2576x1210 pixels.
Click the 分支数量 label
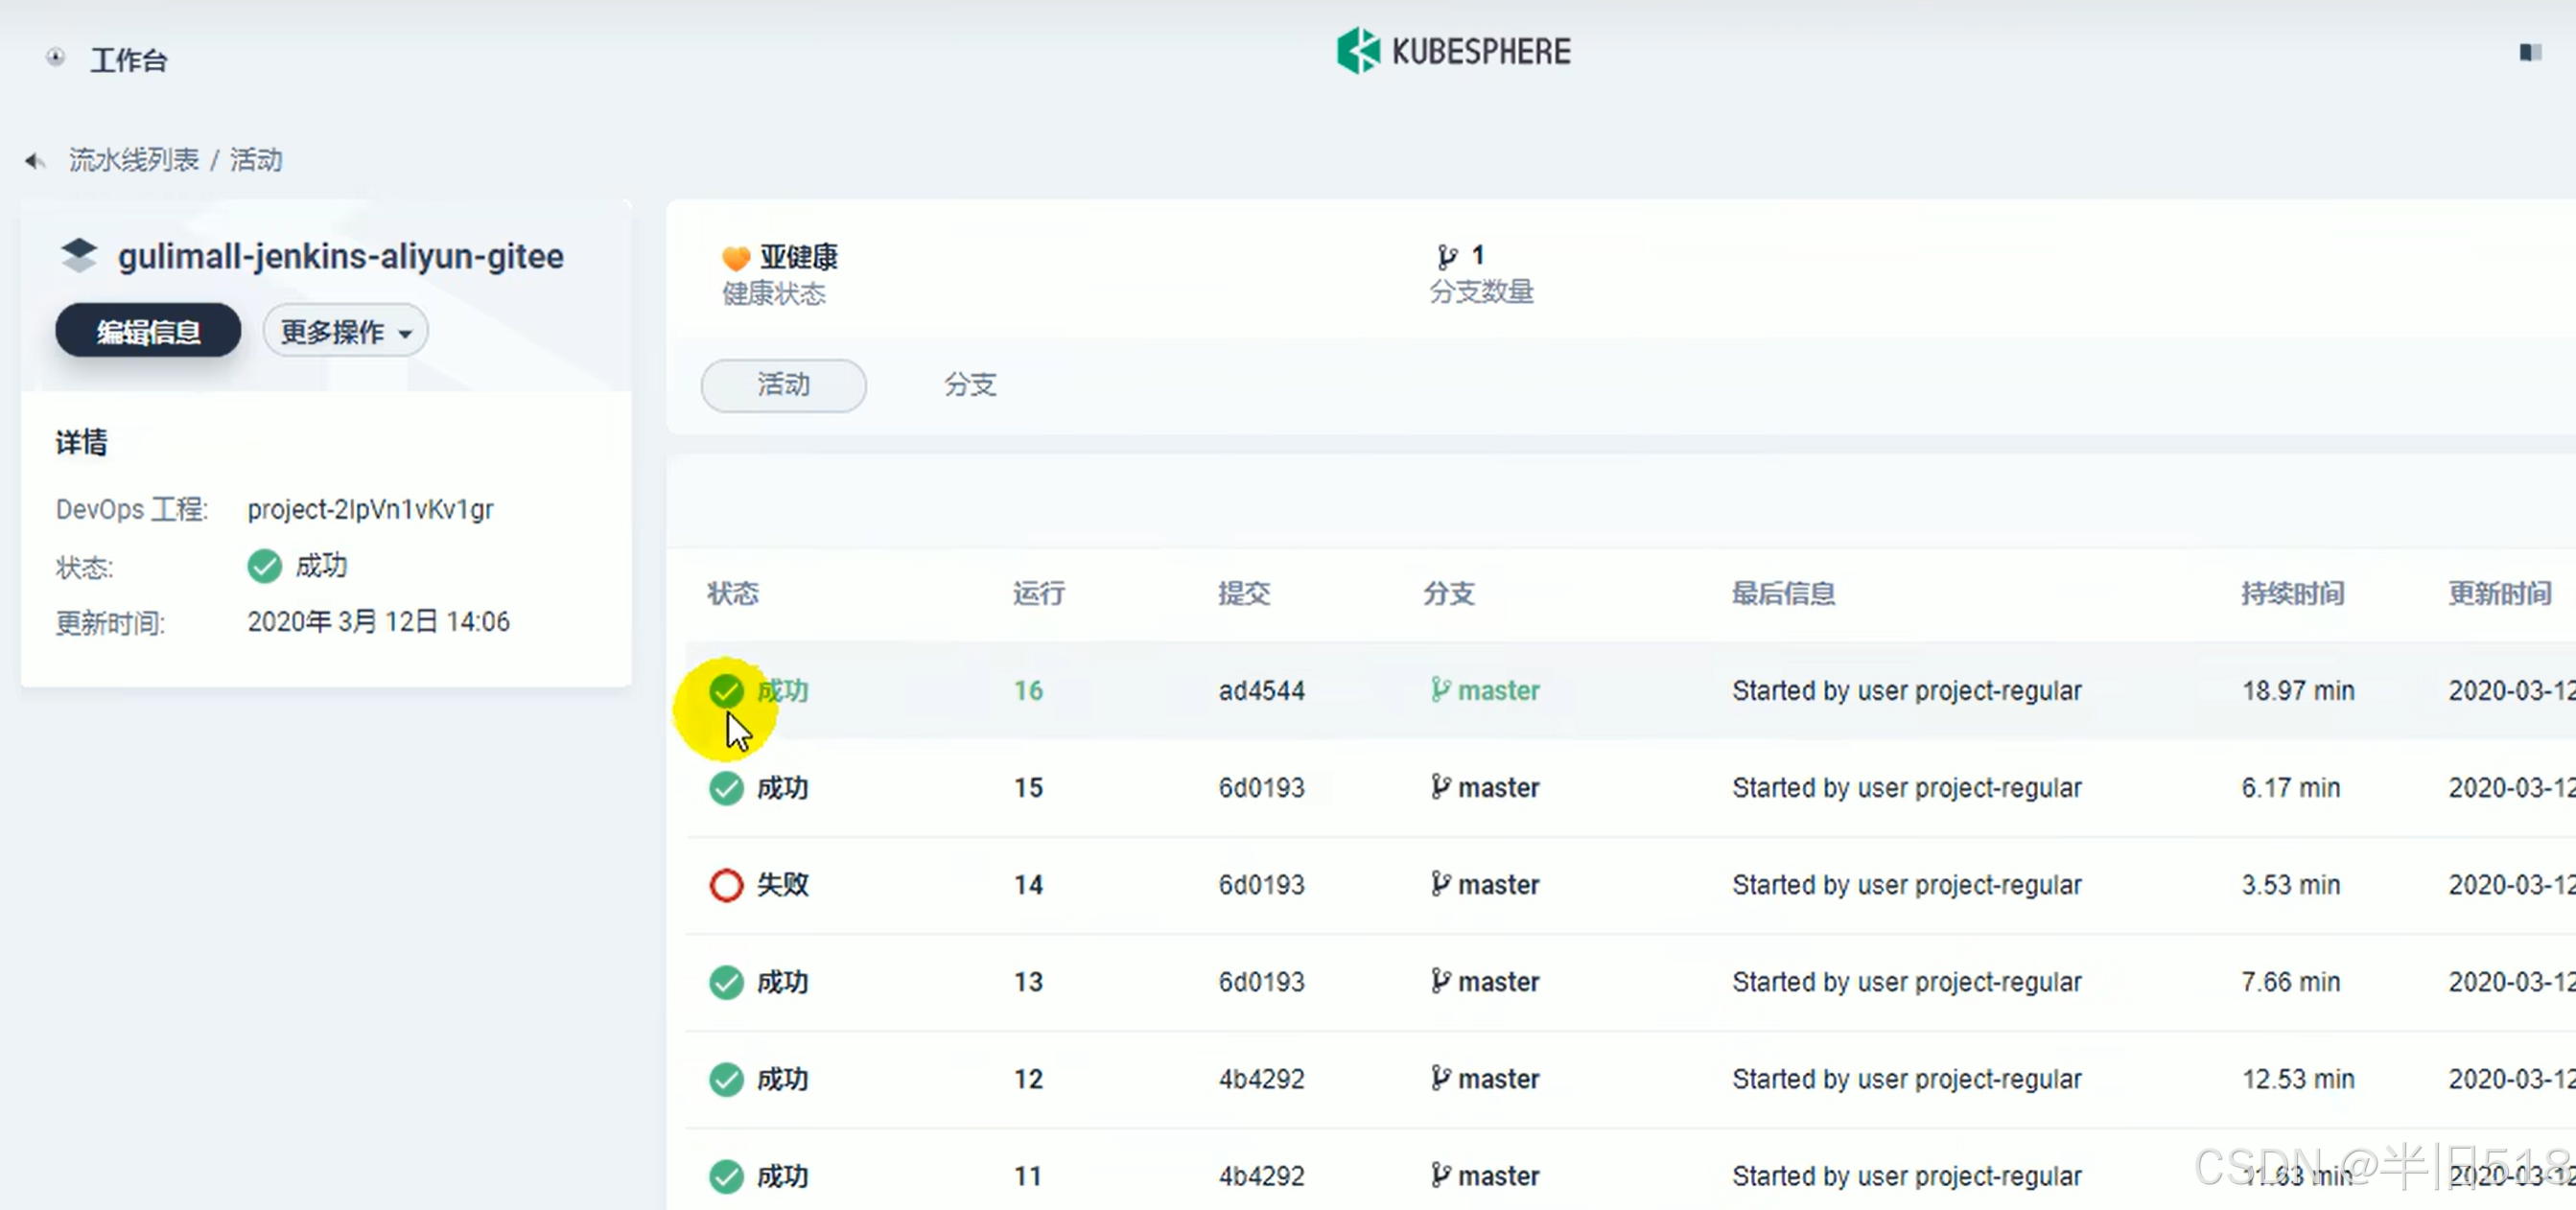pos(1481,292)
